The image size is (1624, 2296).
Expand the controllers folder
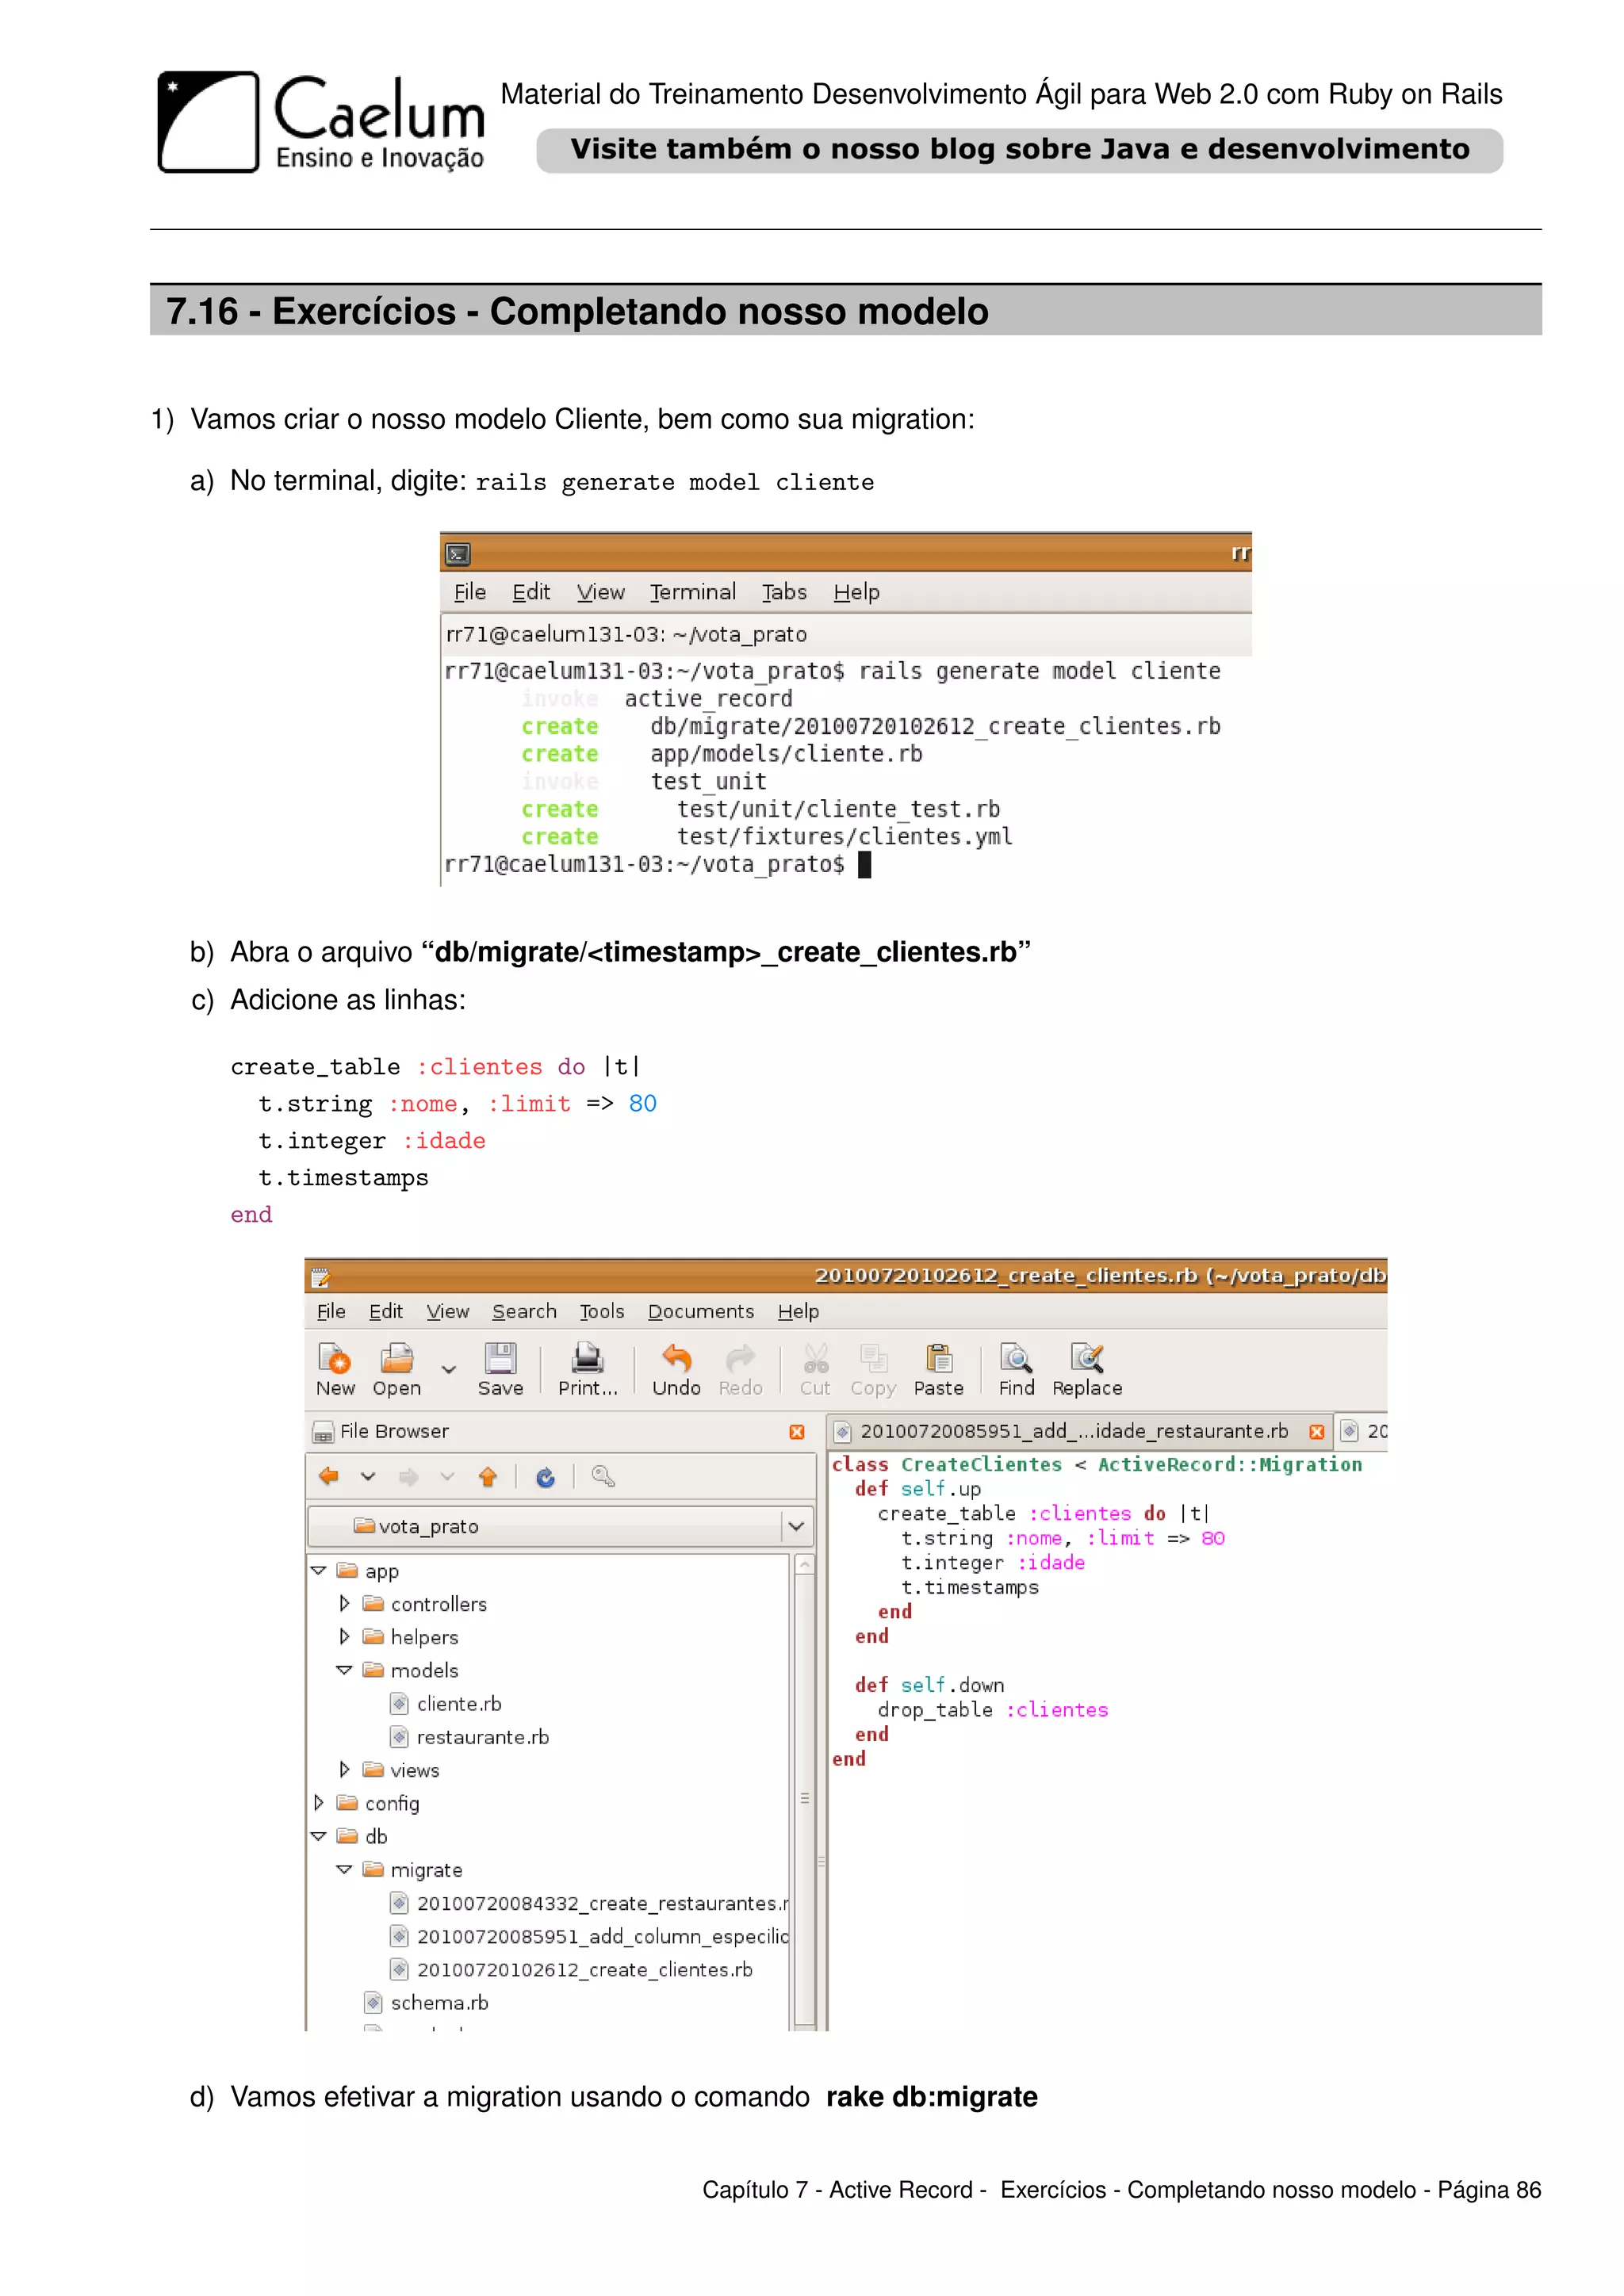[x=344, y=1604]
